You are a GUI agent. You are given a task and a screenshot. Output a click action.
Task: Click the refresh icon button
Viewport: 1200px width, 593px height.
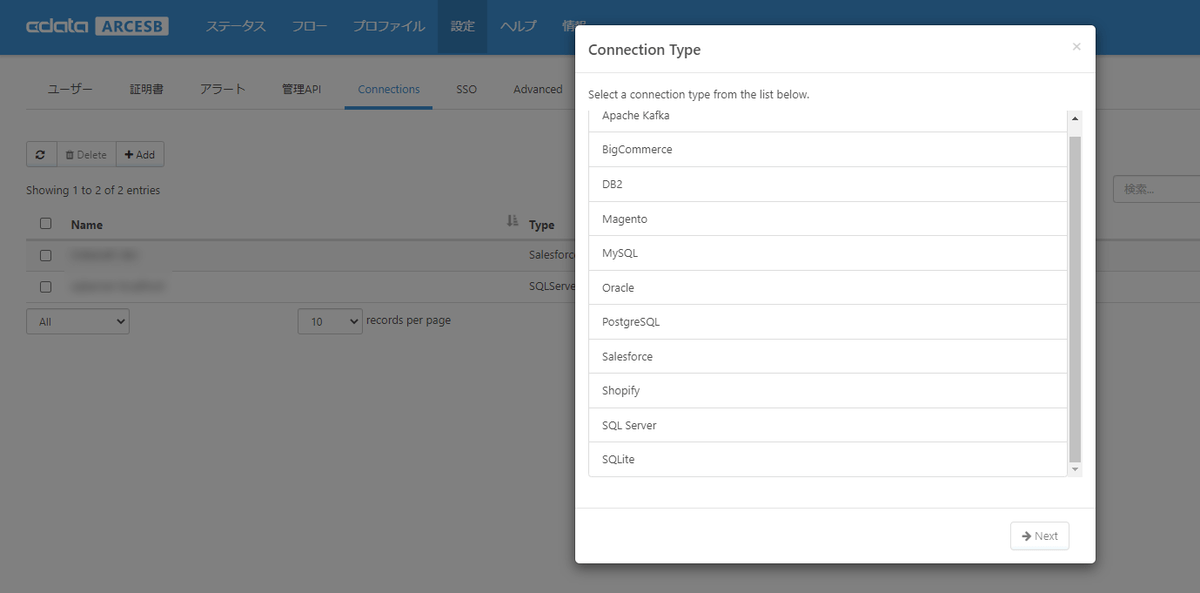40,155
